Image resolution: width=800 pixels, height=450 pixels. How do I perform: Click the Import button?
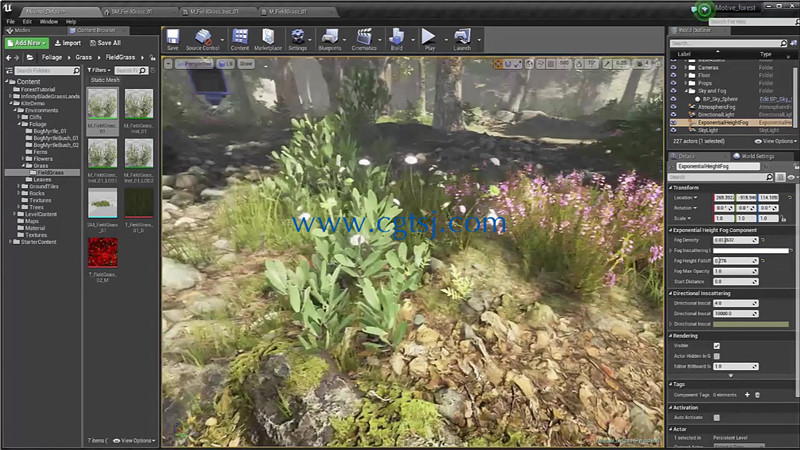[68, 43]
